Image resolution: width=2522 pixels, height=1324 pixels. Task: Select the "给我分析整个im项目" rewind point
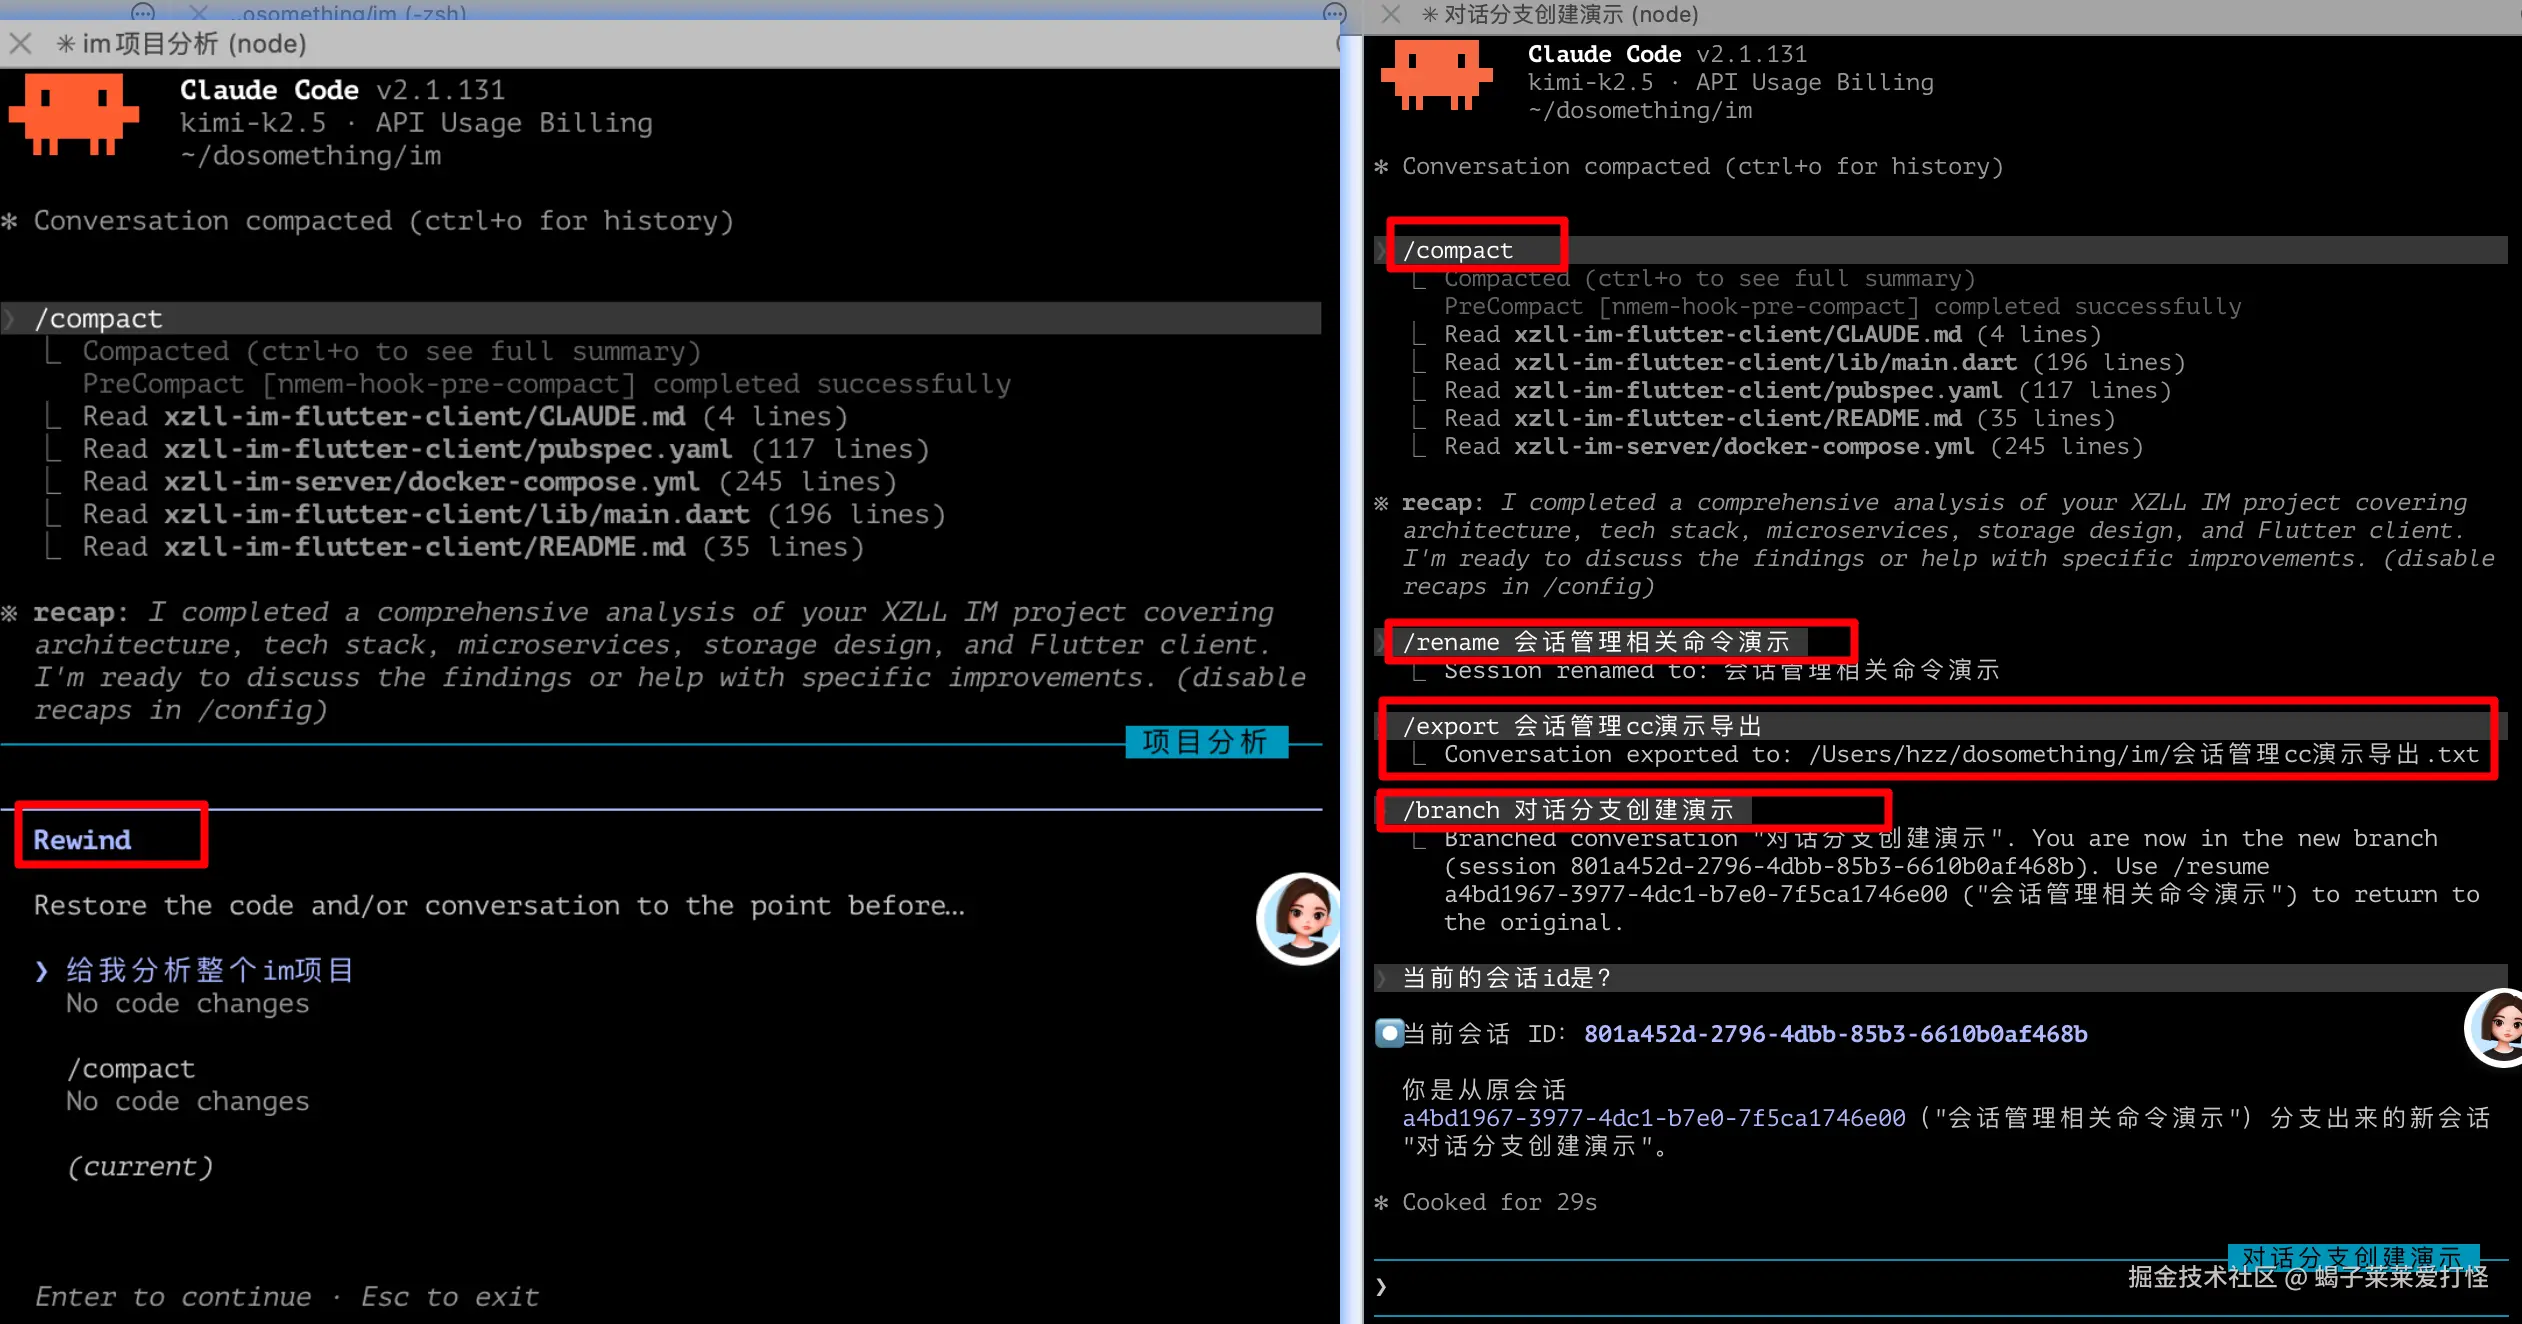(x=209, y=970)
